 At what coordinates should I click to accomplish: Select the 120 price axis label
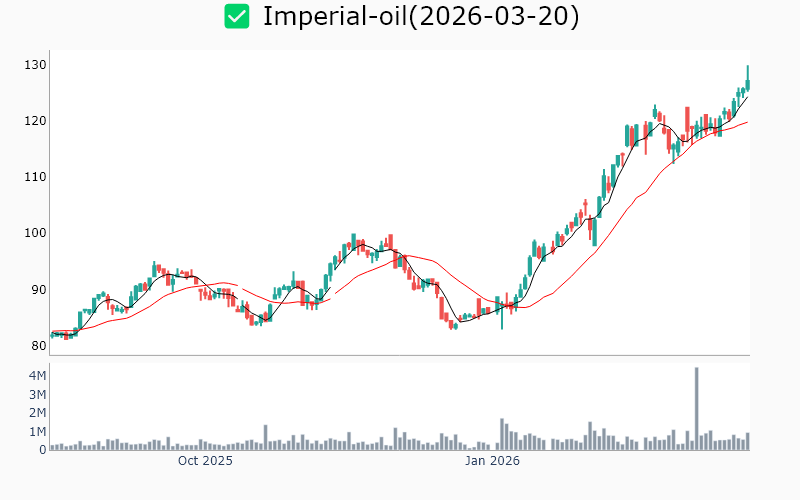[37, 121]
